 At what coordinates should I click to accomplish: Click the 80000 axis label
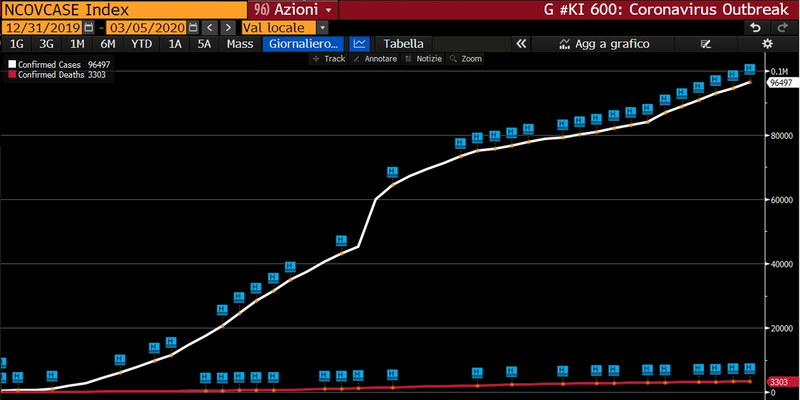coord(782,135)
